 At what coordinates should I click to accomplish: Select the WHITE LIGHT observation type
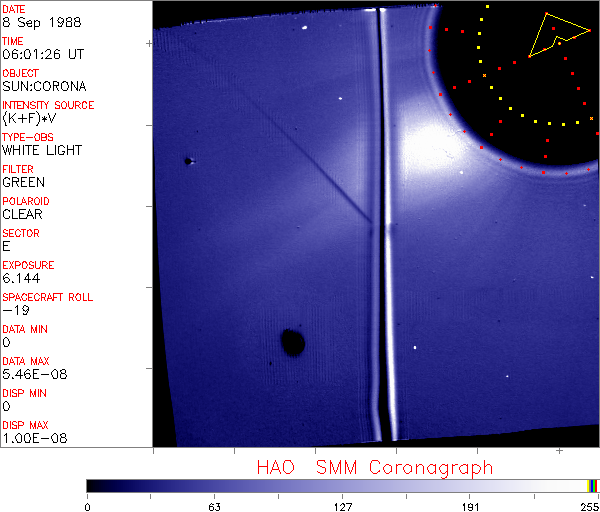tap(42, 150)
